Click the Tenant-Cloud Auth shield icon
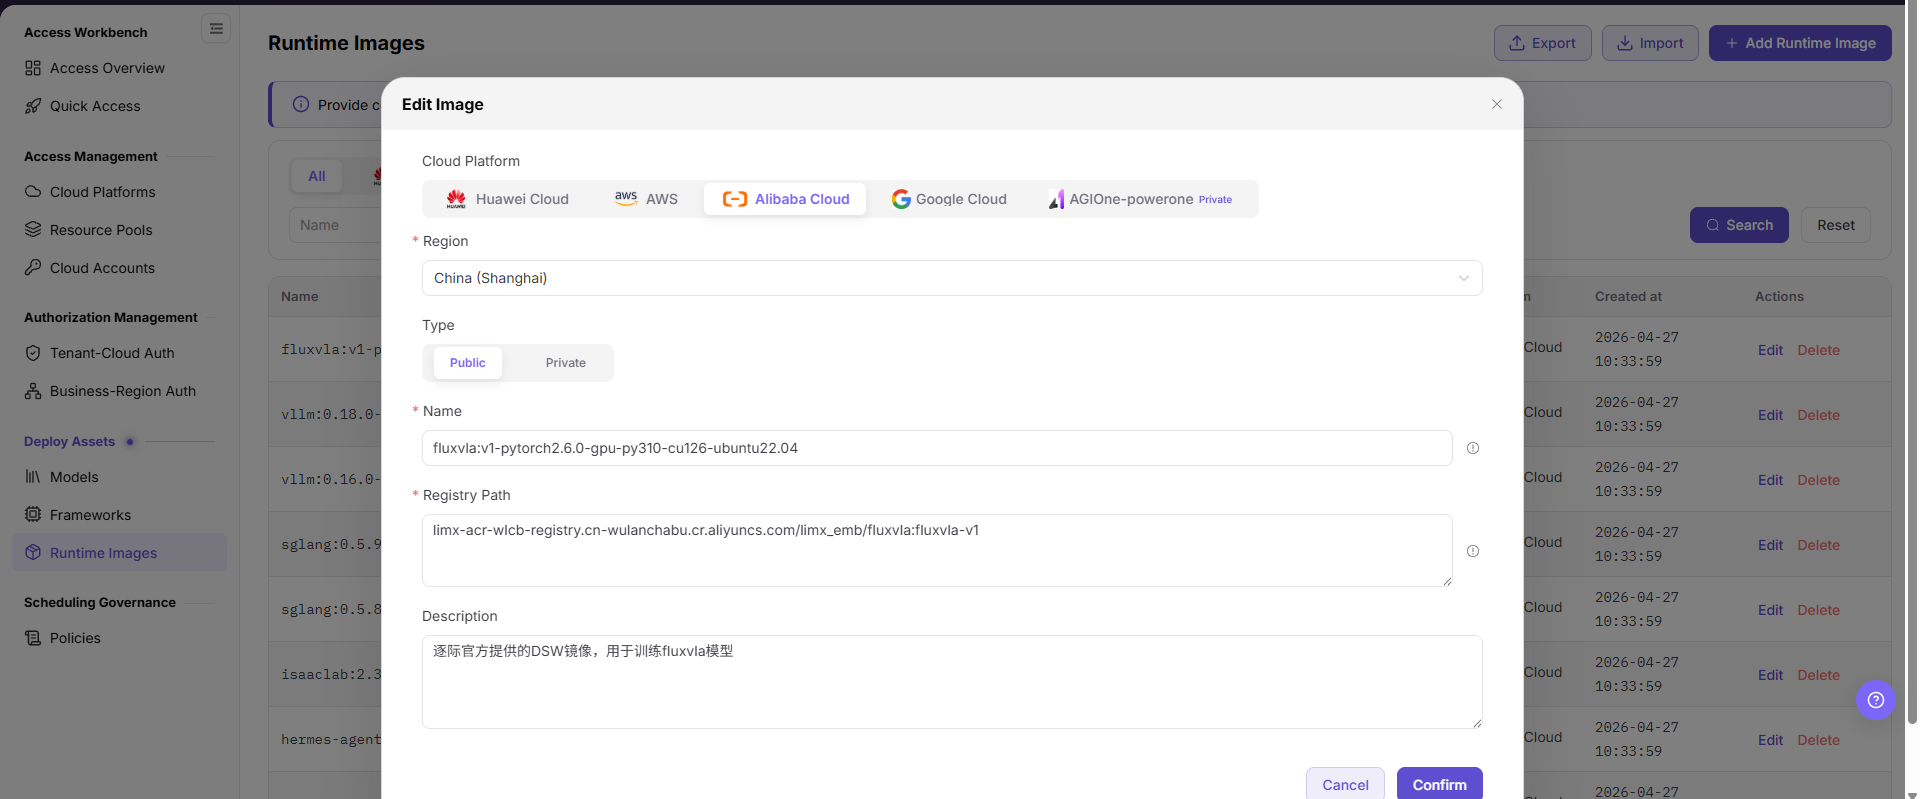 pyautogui.click(x=33, y=353)
